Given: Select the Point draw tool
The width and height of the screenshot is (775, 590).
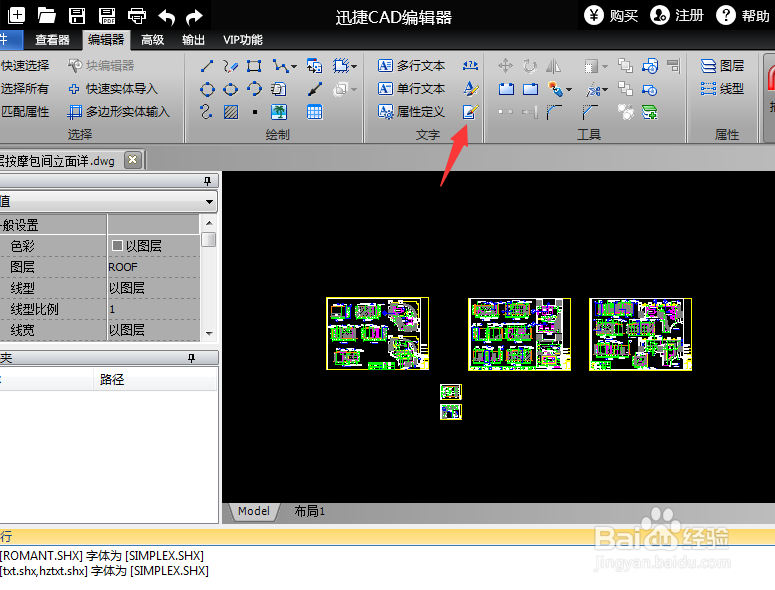Looking at the screenshot, I should click(x=255, y=112).
